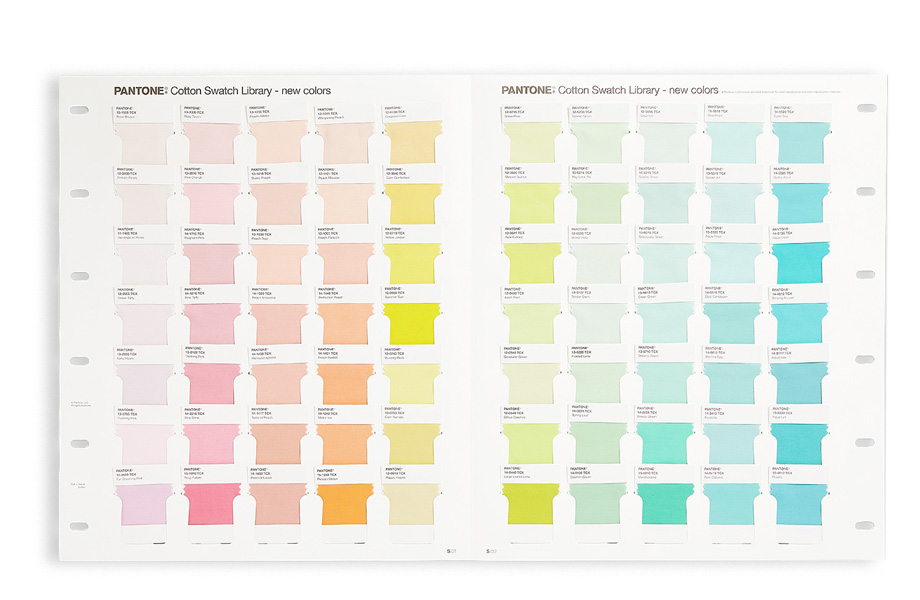
Task: Choose the lavender swatch at bottom-left of left page
Action: (144, 505)
